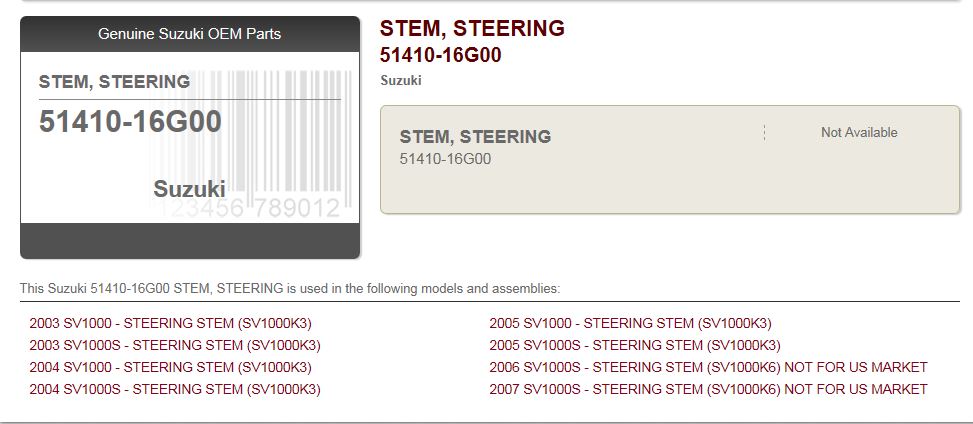Click STEM, STEERING label on the part card
Viewport: 973px width, 424px height.
pyautogui.click(x=114, y=82)
